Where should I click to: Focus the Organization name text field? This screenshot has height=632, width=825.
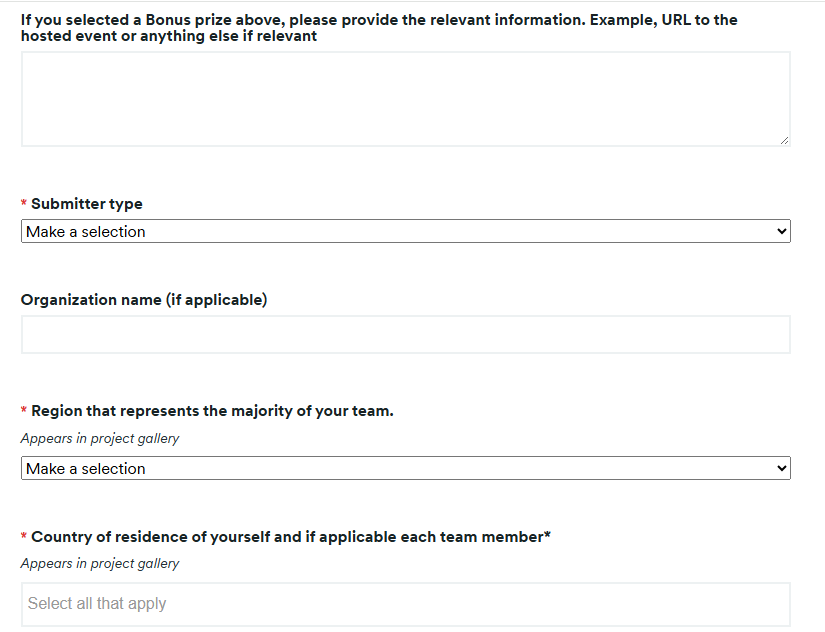(406, 335)
